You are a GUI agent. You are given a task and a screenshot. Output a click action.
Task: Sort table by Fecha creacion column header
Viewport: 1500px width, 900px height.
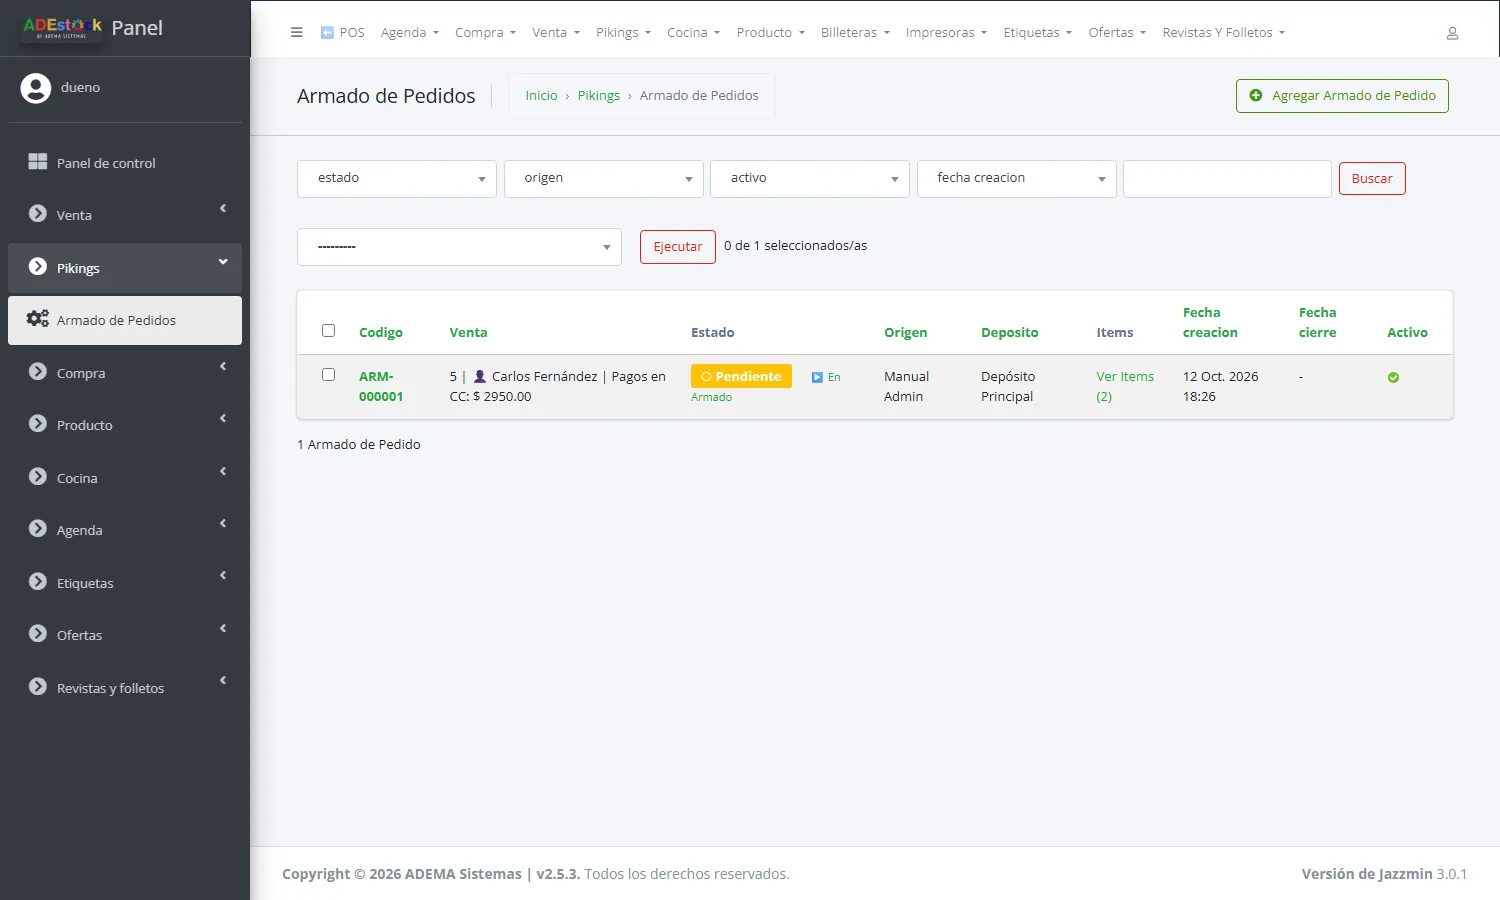coord(1210,322)
